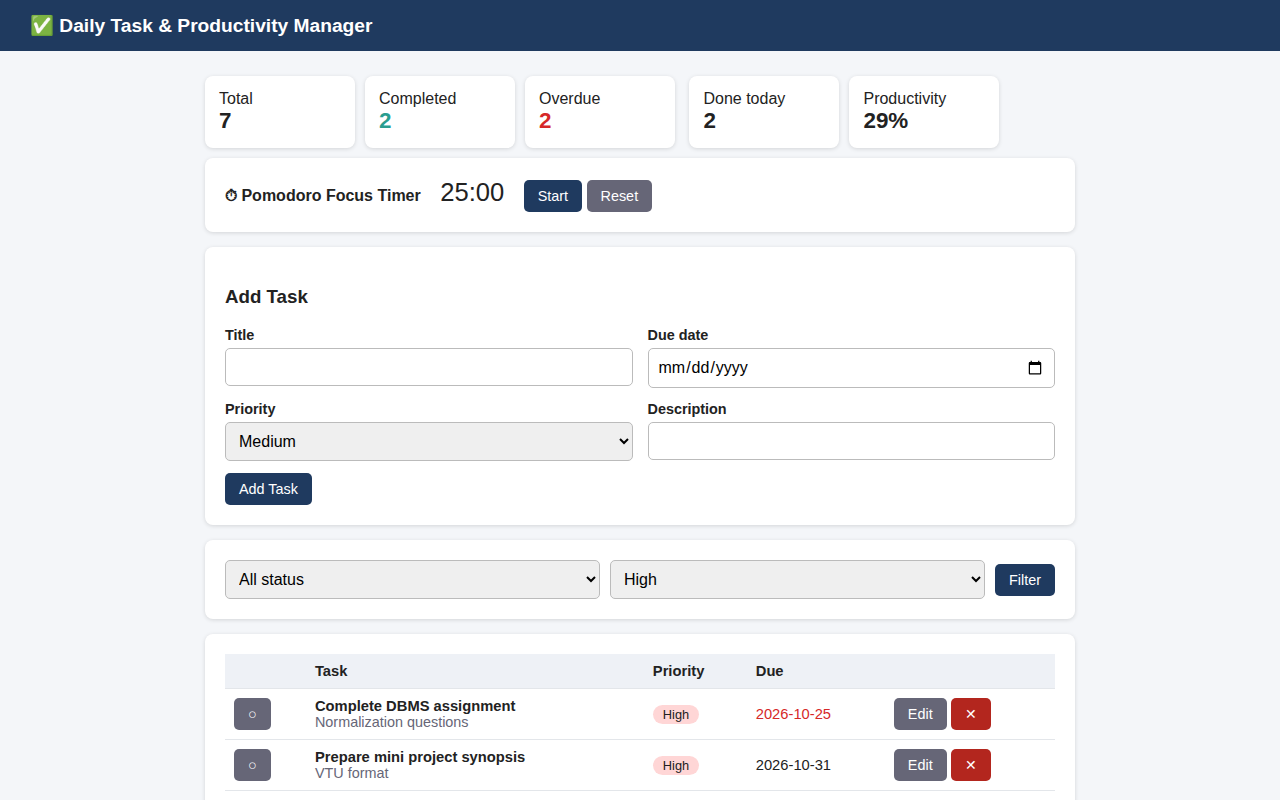1280x800 pixels.
Task: Reset the Pomodoro timer
Action: click(619, 196)
